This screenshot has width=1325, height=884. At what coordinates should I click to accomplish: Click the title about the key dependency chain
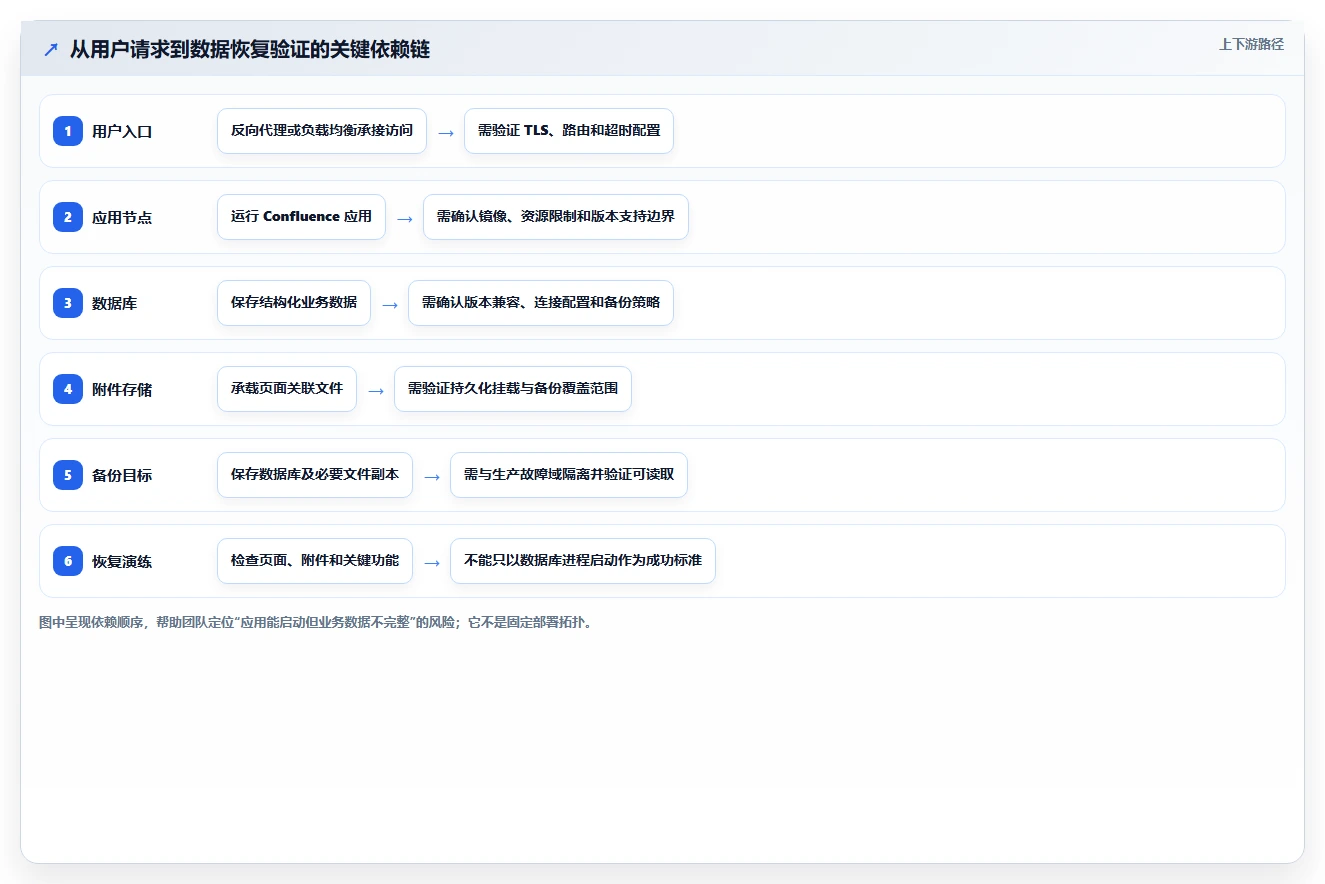(250, 49)
